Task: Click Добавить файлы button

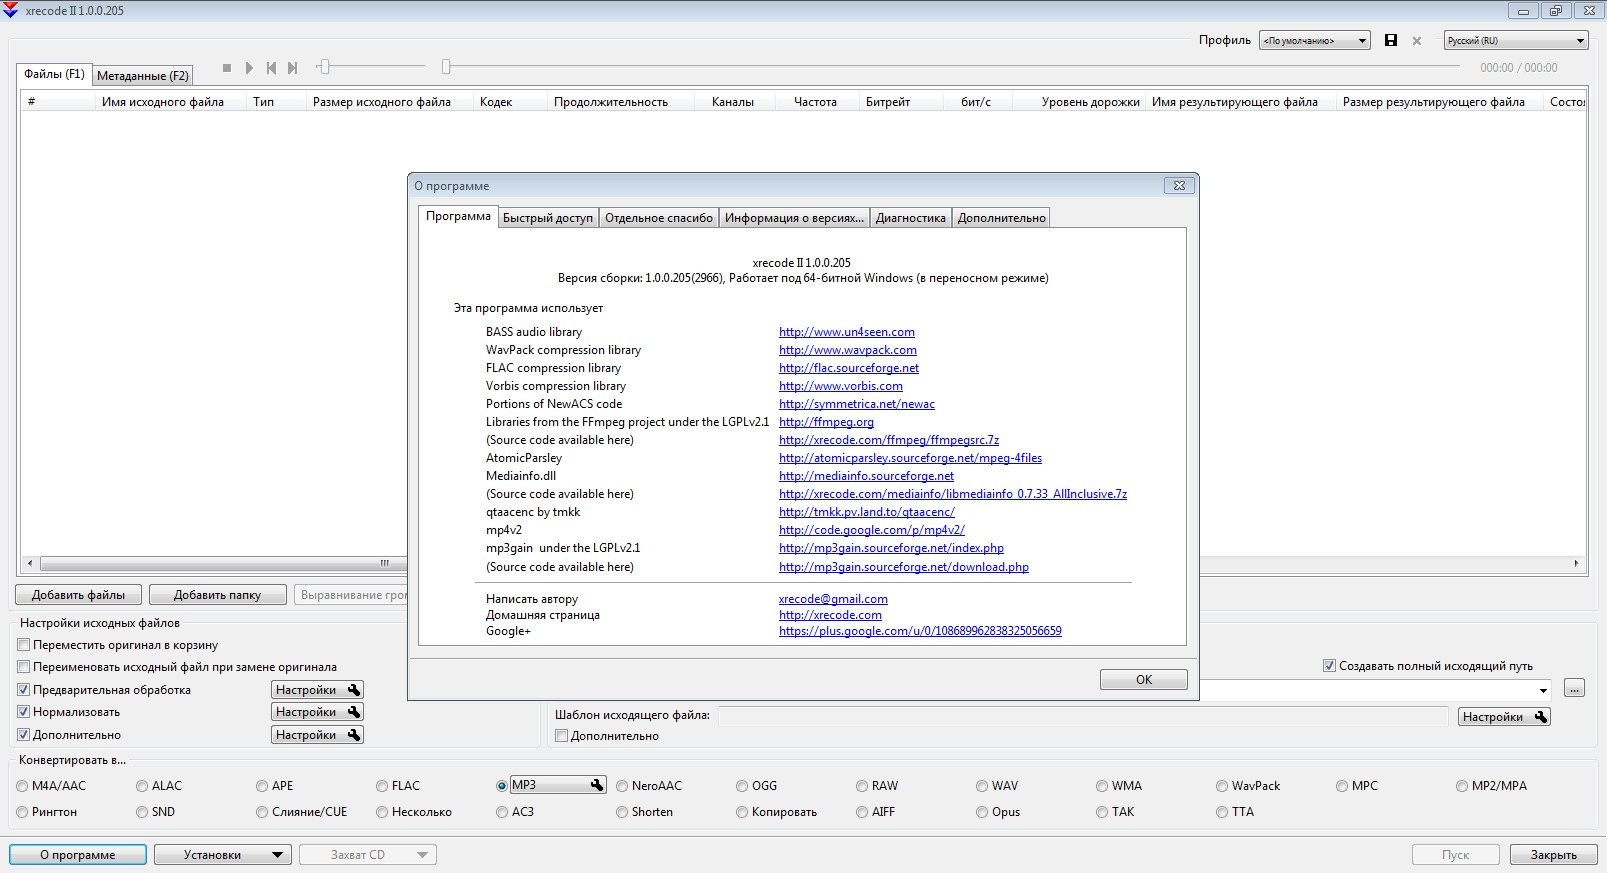Action: 78,594
